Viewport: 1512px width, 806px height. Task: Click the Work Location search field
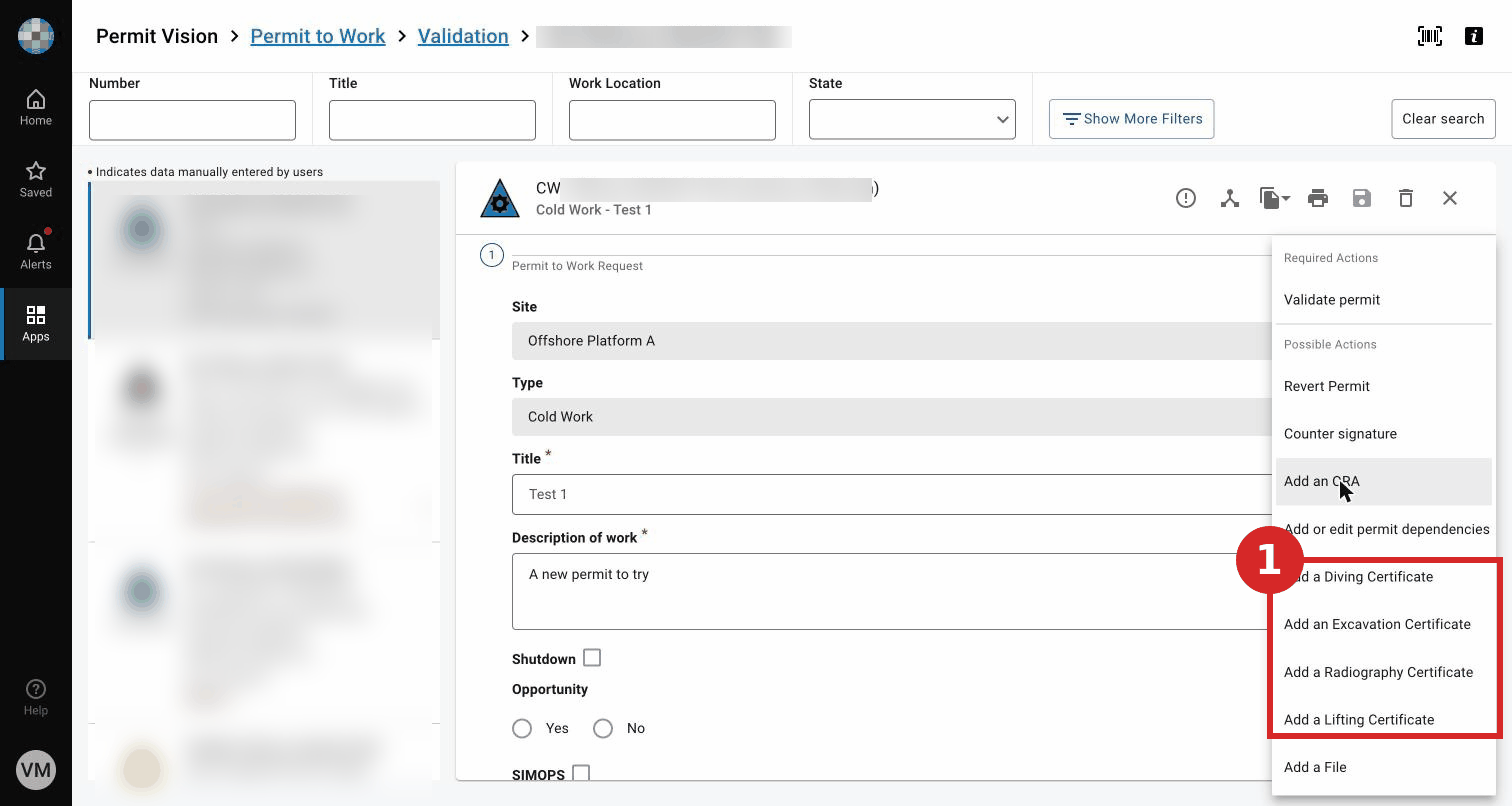[672, 120]
